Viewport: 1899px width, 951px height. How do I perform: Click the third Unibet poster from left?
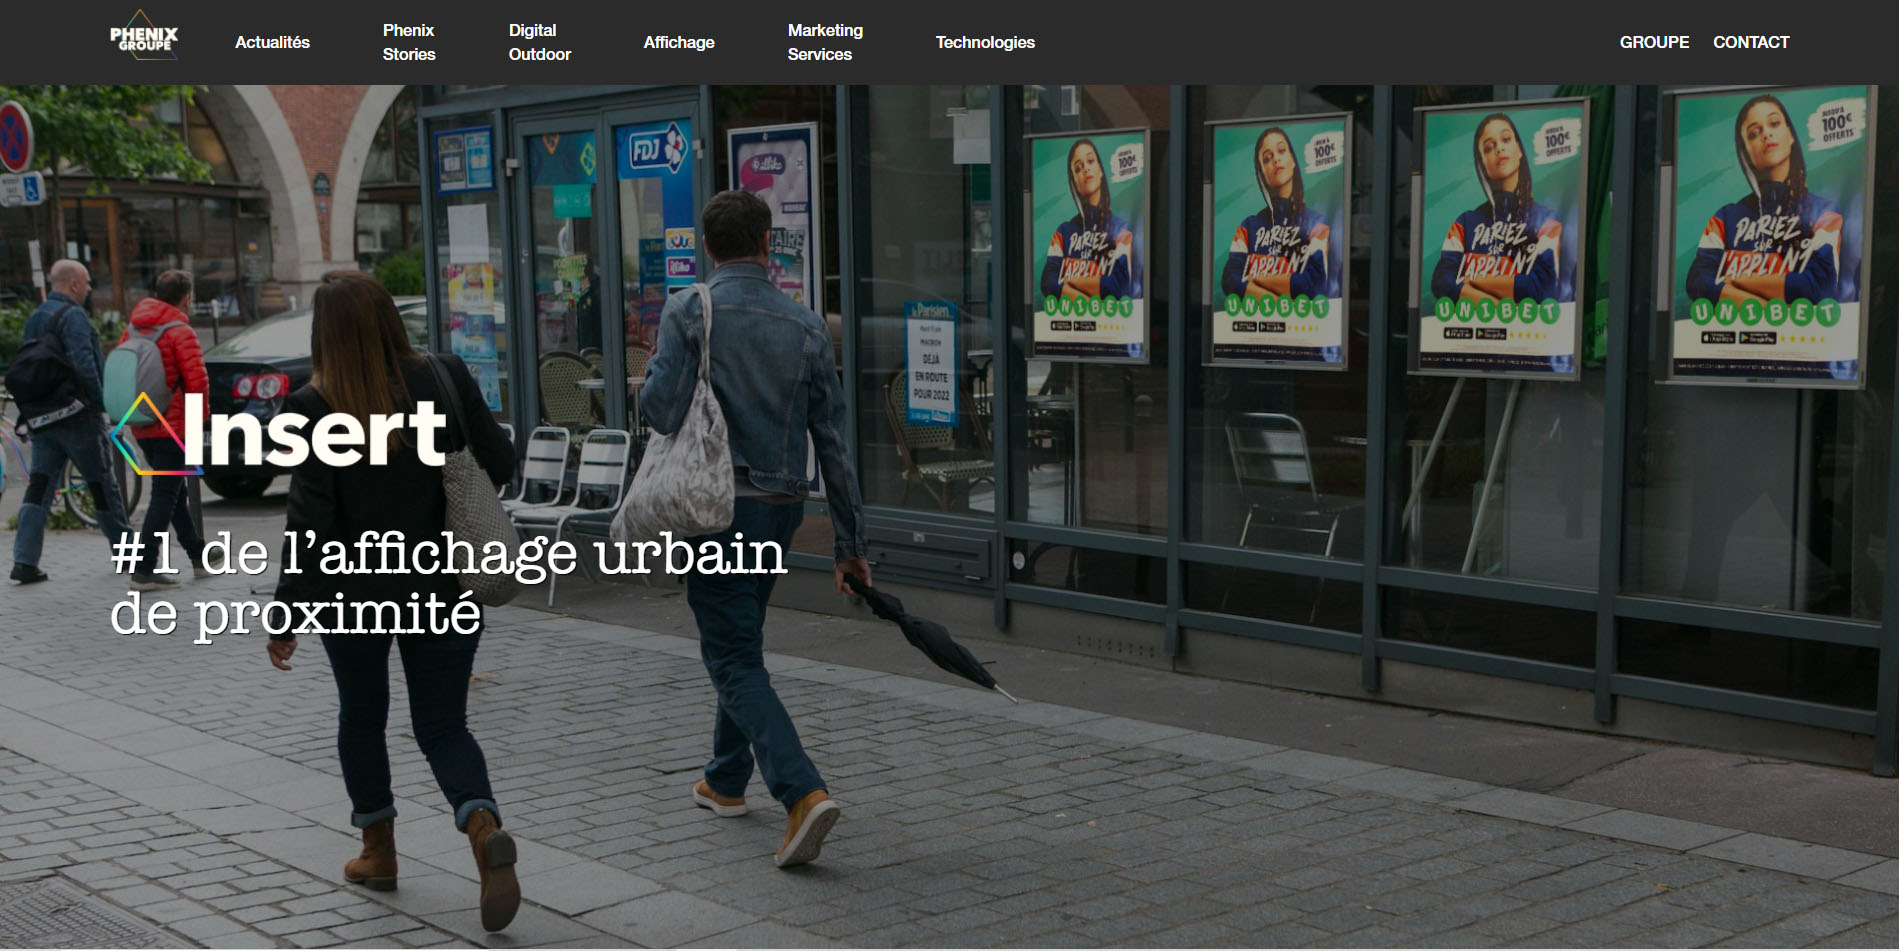(x=1498, y=240)
